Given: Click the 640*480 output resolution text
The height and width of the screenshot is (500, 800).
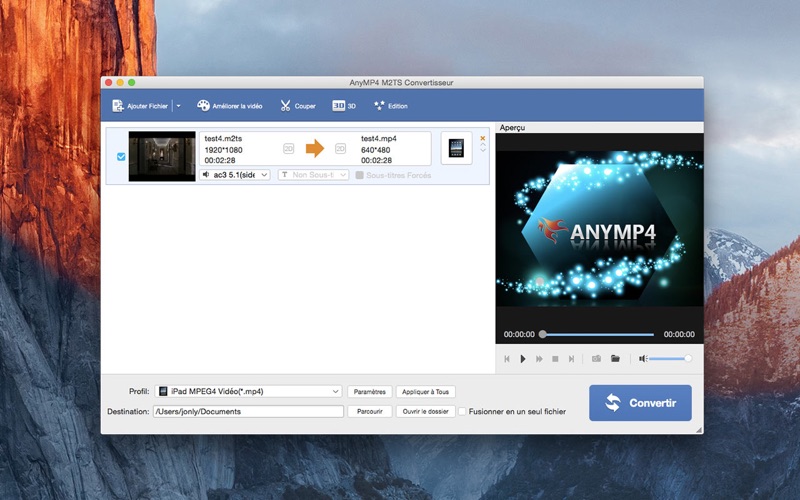Looking at the screenshot, I should pos(375,150).
